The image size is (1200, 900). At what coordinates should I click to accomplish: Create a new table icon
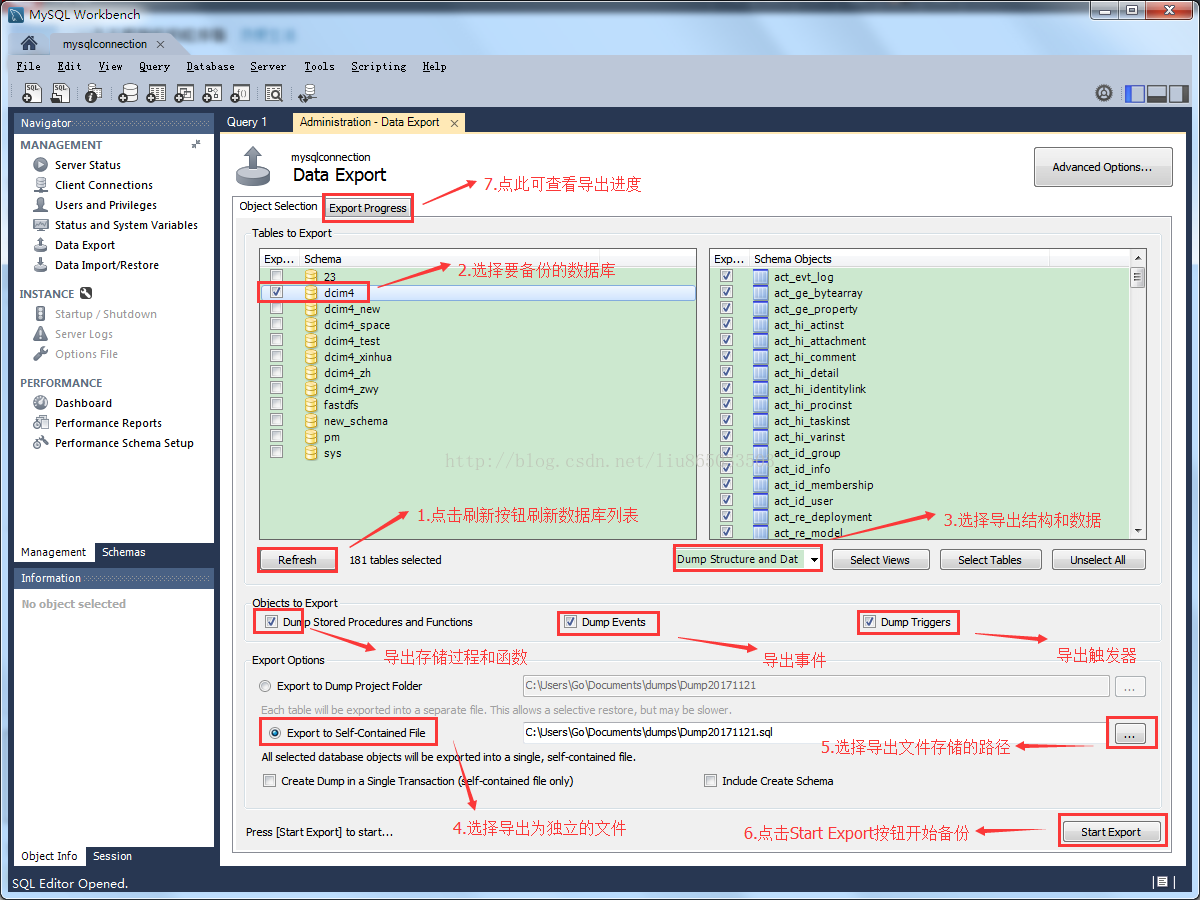click(156, 93)
